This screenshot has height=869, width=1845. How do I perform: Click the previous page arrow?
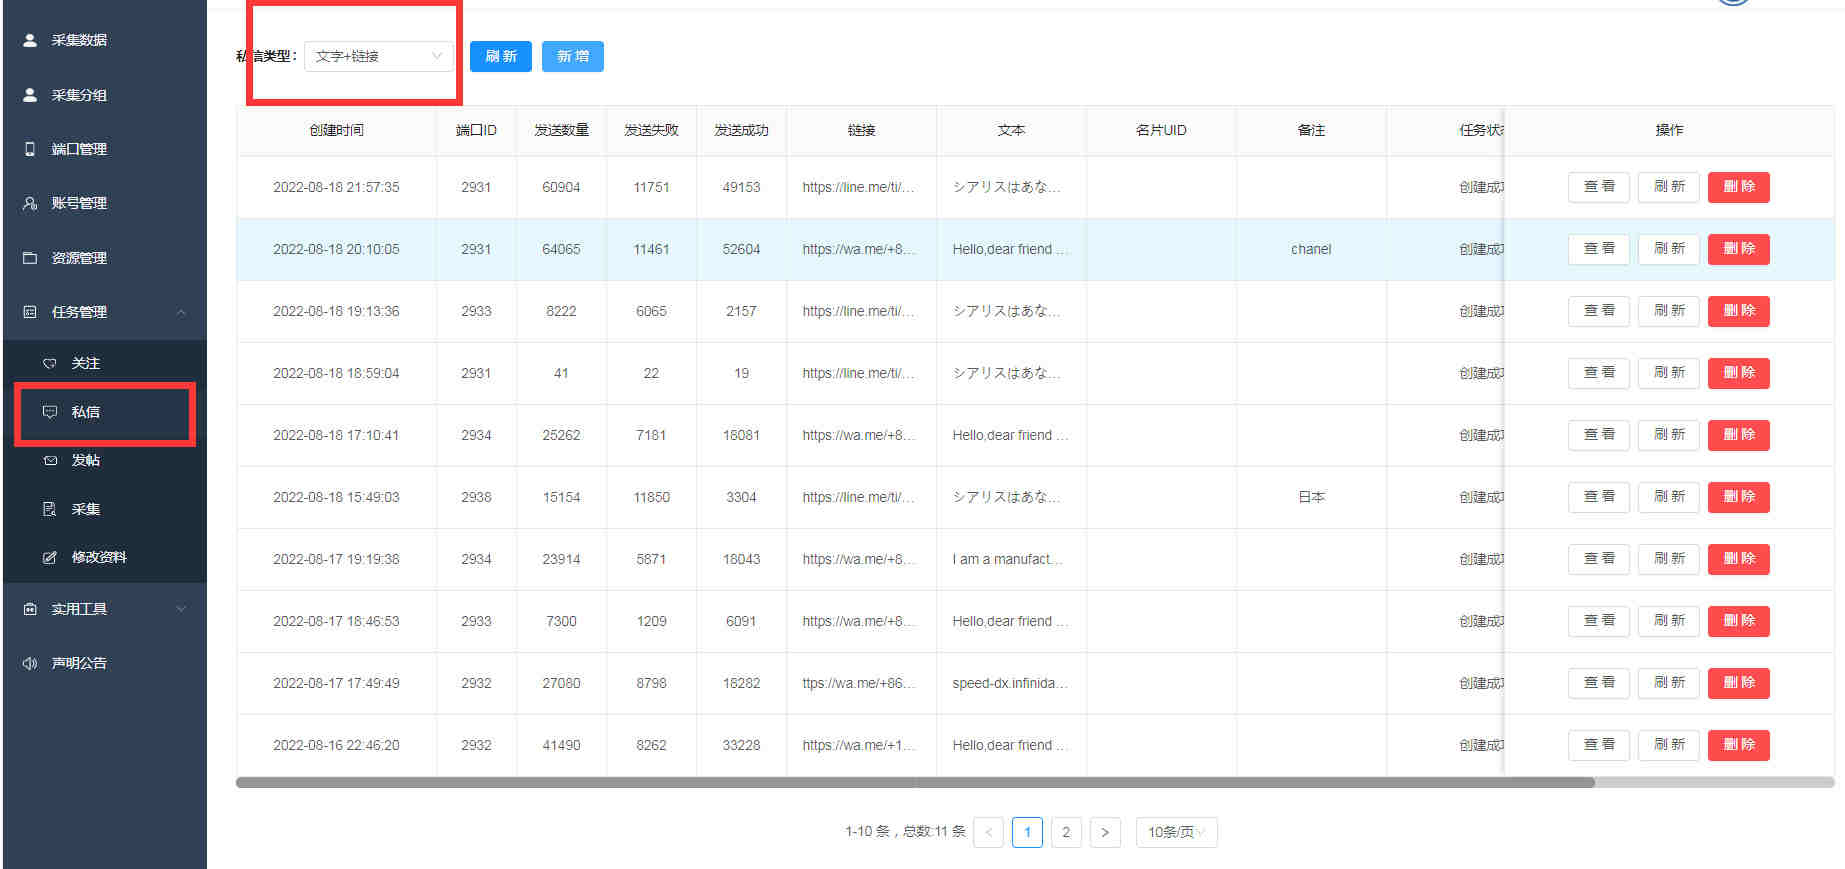point(988,832)
